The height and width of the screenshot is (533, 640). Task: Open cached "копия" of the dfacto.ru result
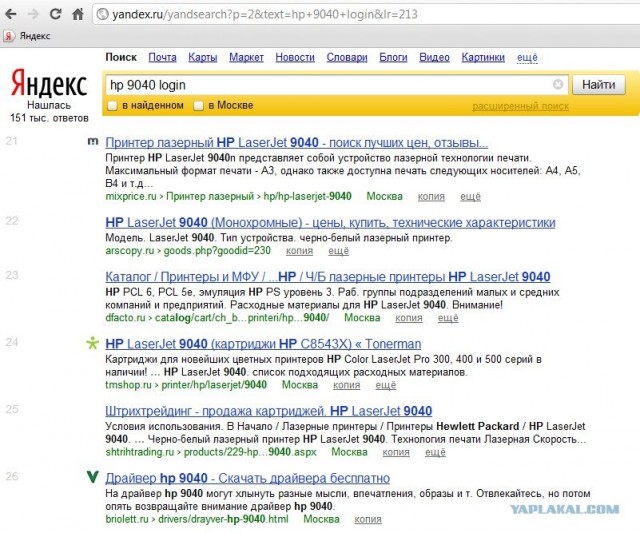(409, 318)
